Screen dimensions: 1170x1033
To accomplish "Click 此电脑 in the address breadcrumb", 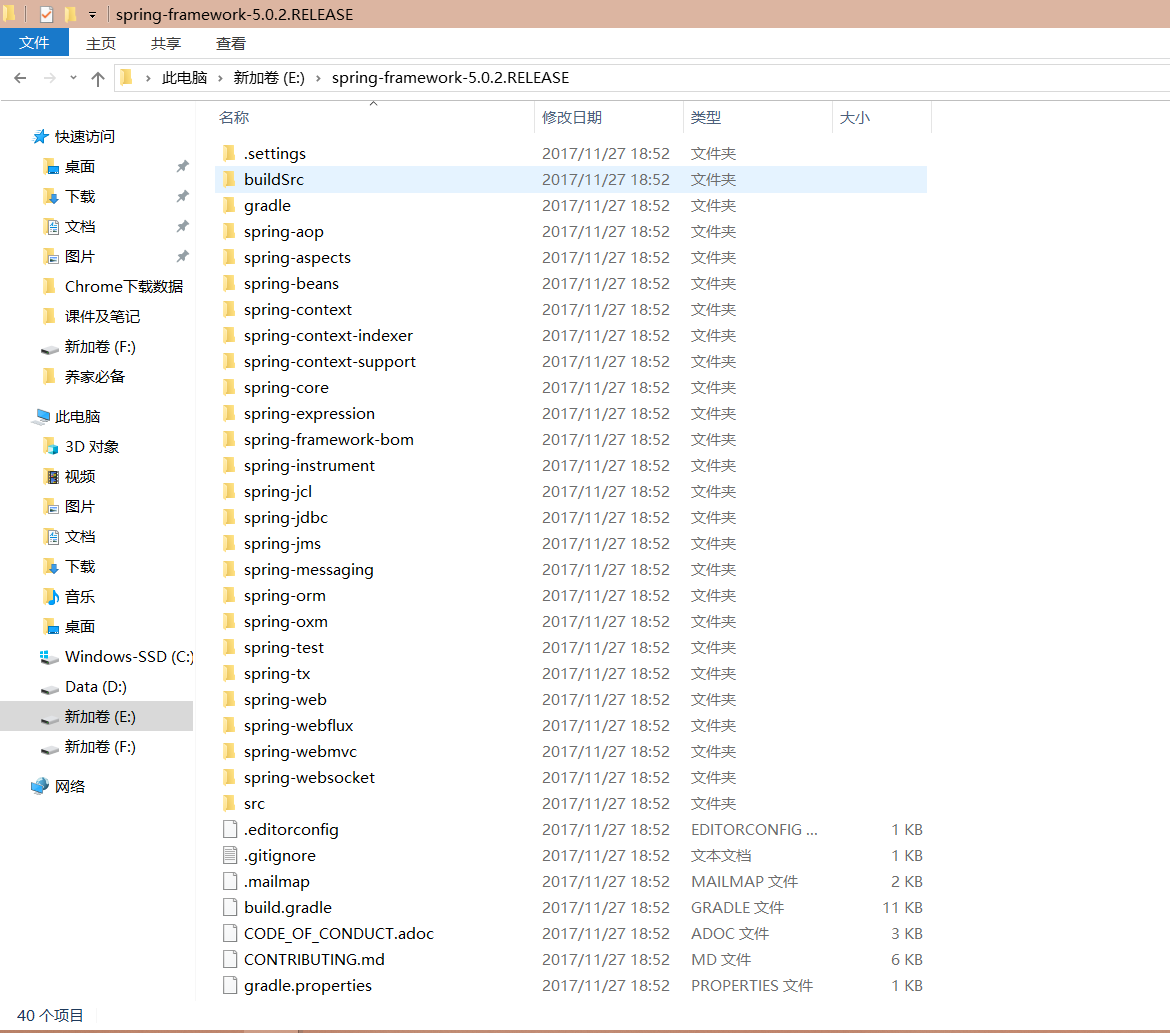I will click(184, 78).
